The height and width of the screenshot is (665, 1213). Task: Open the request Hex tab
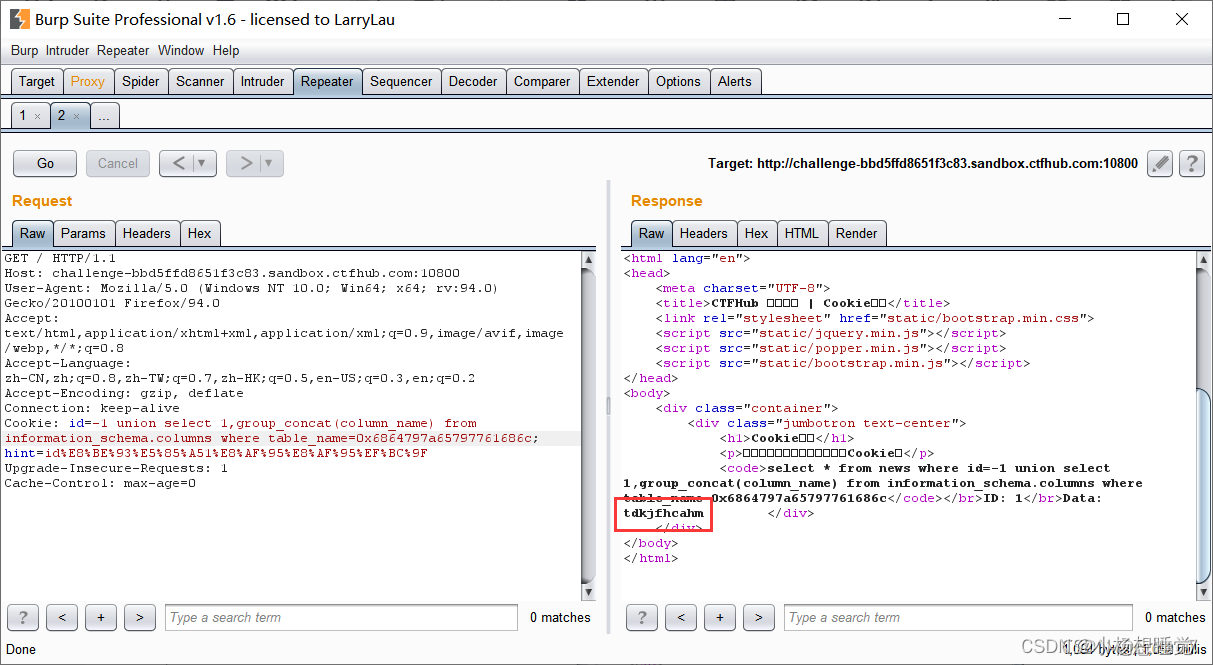200,233
